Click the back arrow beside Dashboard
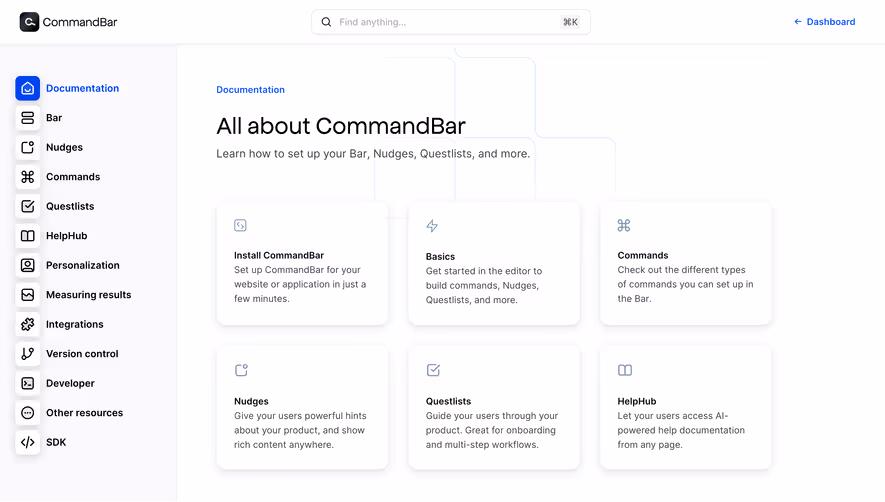The image size is (885, 502). (798, 21)
